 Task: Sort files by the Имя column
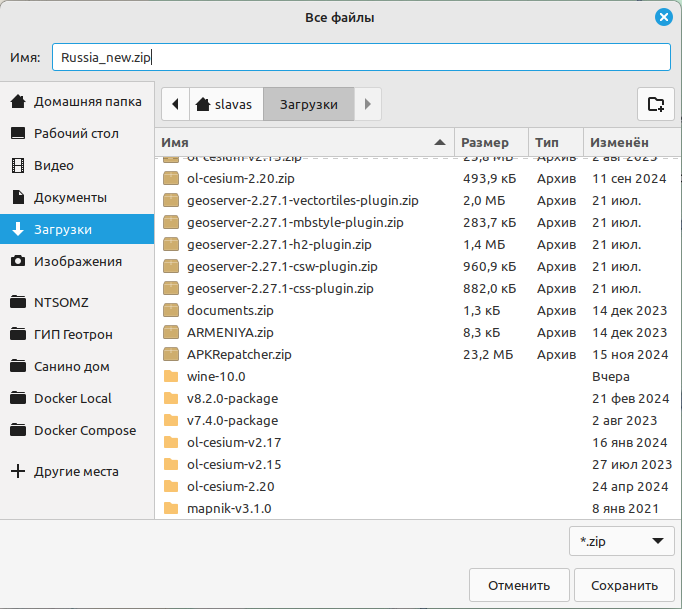click(x=300, y=143)
